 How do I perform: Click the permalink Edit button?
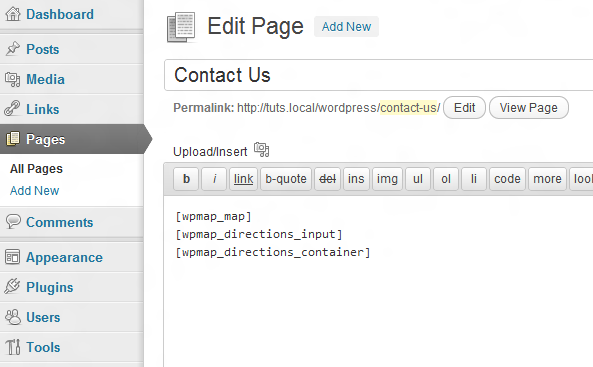(464, 108)
